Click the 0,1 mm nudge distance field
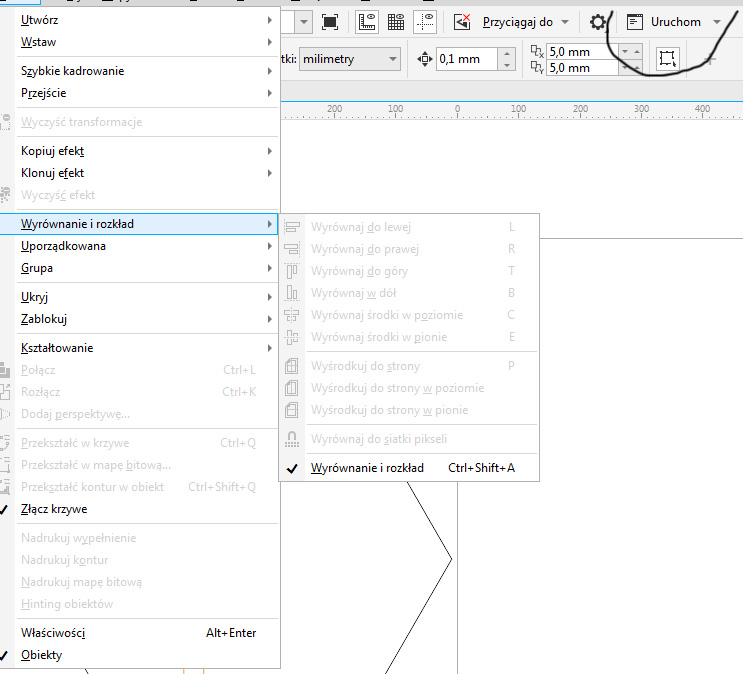The image size is (743, 674). 465,59
